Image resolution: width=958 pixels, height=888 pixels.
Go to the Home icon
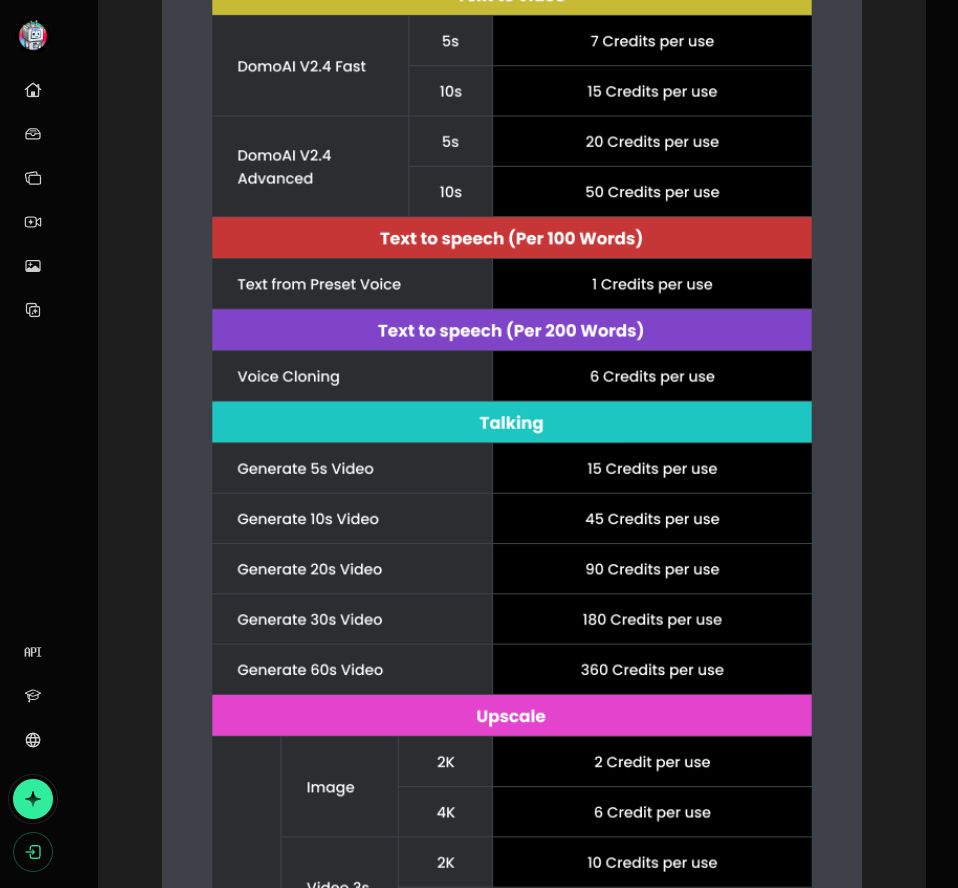click(x=33, y=90)
